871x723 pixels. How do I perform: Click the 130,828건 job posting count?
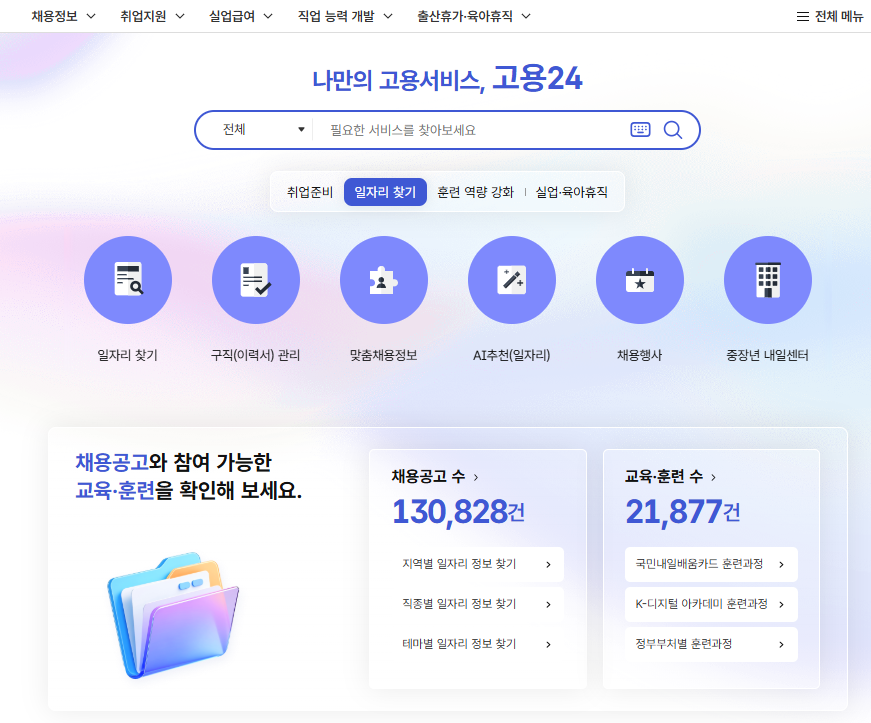[458, 512]
